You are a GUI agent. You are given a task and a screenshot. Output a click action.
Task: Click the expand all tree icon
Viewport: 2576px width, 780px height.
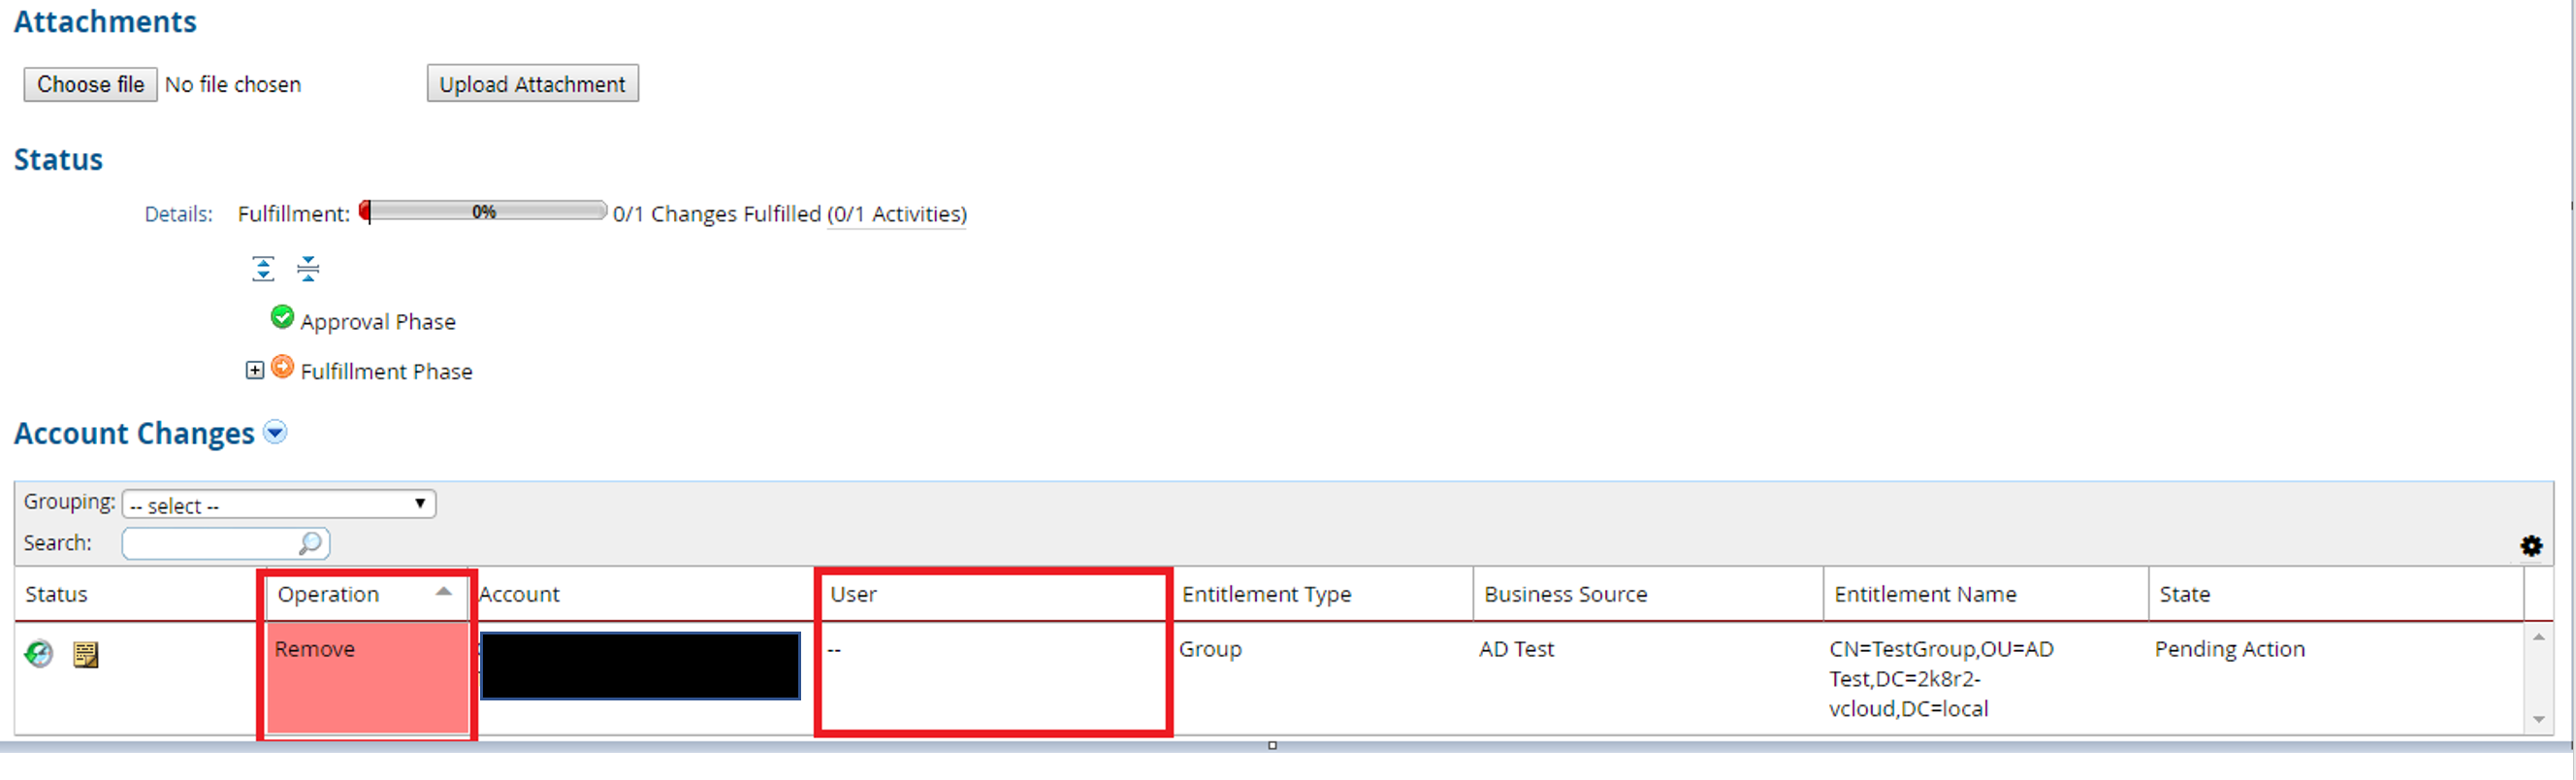coord(263,268)
